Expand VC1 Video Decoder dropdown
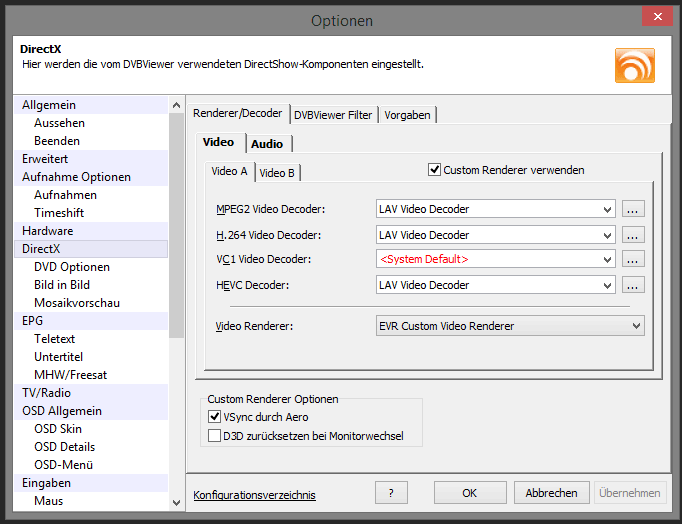 coord(607,260)
